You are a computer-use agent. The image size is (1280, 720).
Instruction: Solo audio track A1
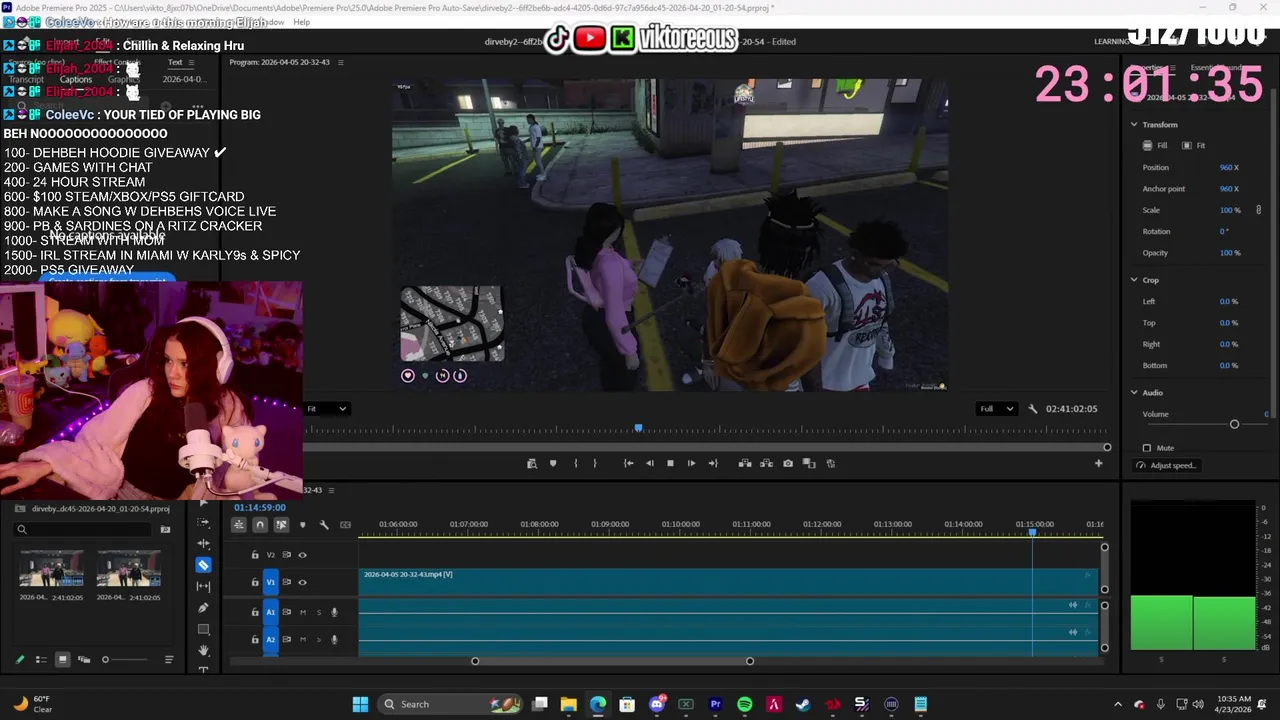319,612
